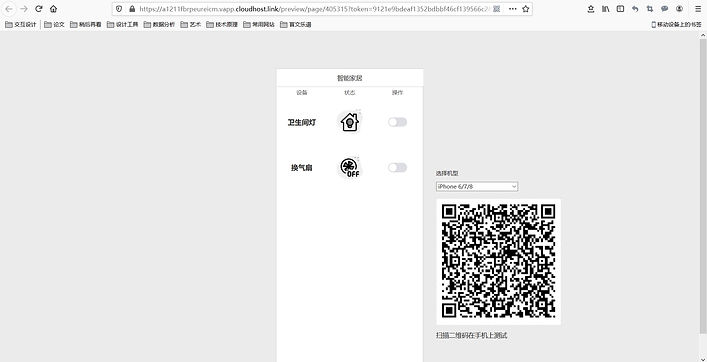Click the URL address field
The image size is (707, 362).
tap(313, 9)
